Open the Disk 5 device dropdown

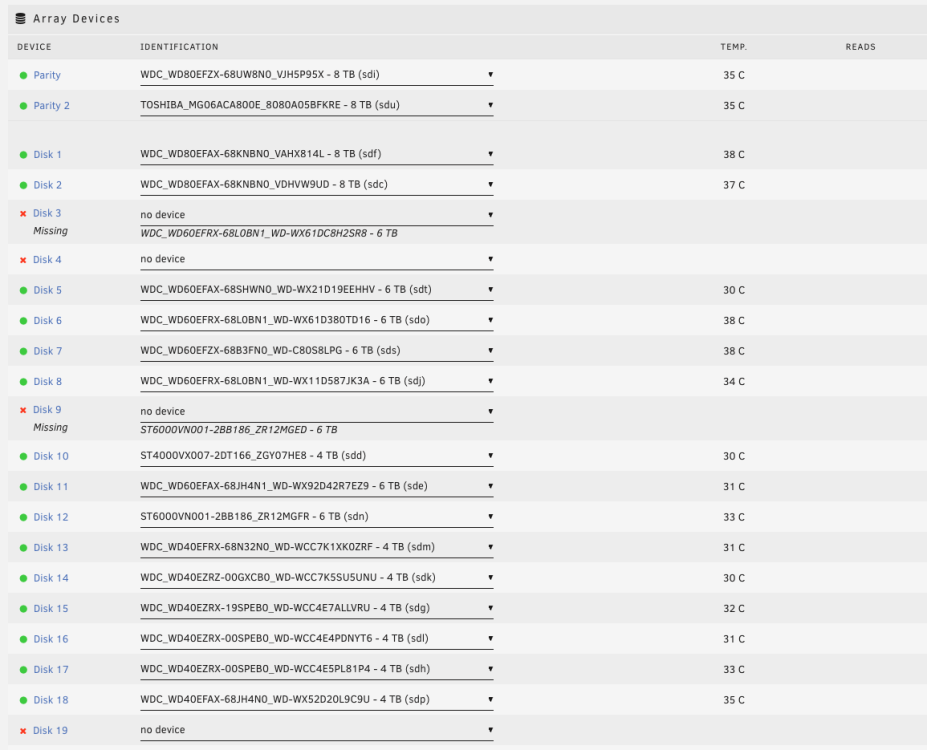(x=316, y=290)
